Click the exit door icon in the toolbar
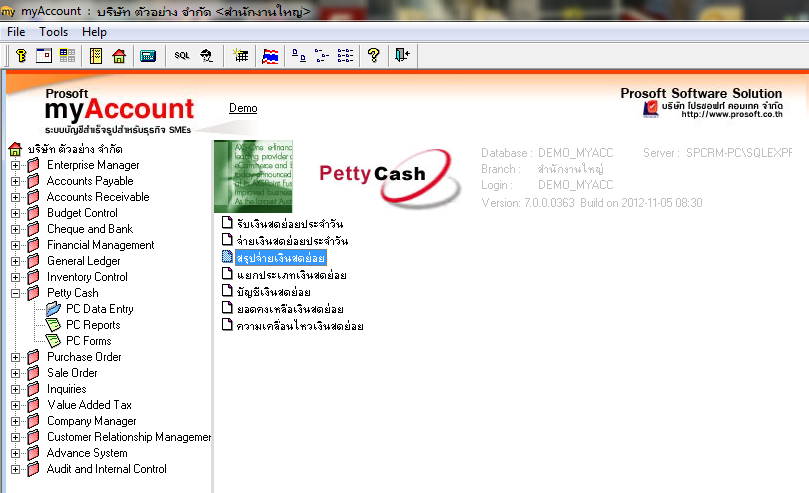Screen dimensions: 809x493 click(x=402, y=55)
